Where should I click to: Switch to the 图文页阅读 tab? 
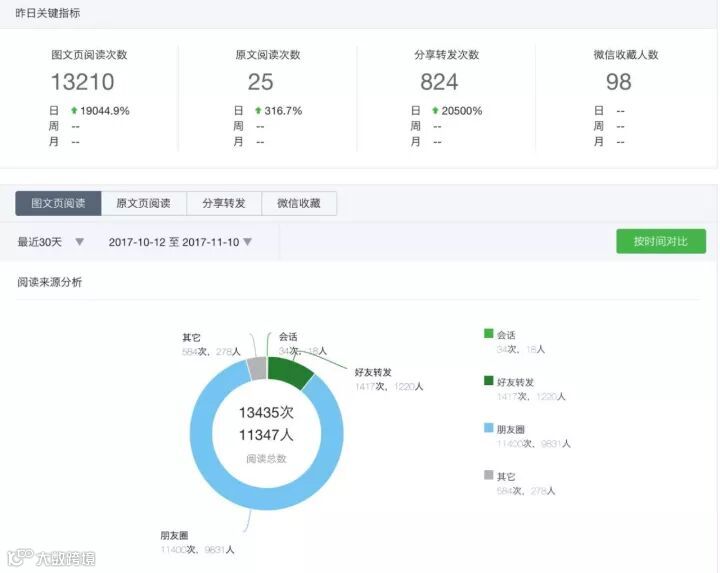[x=58, y=203]
